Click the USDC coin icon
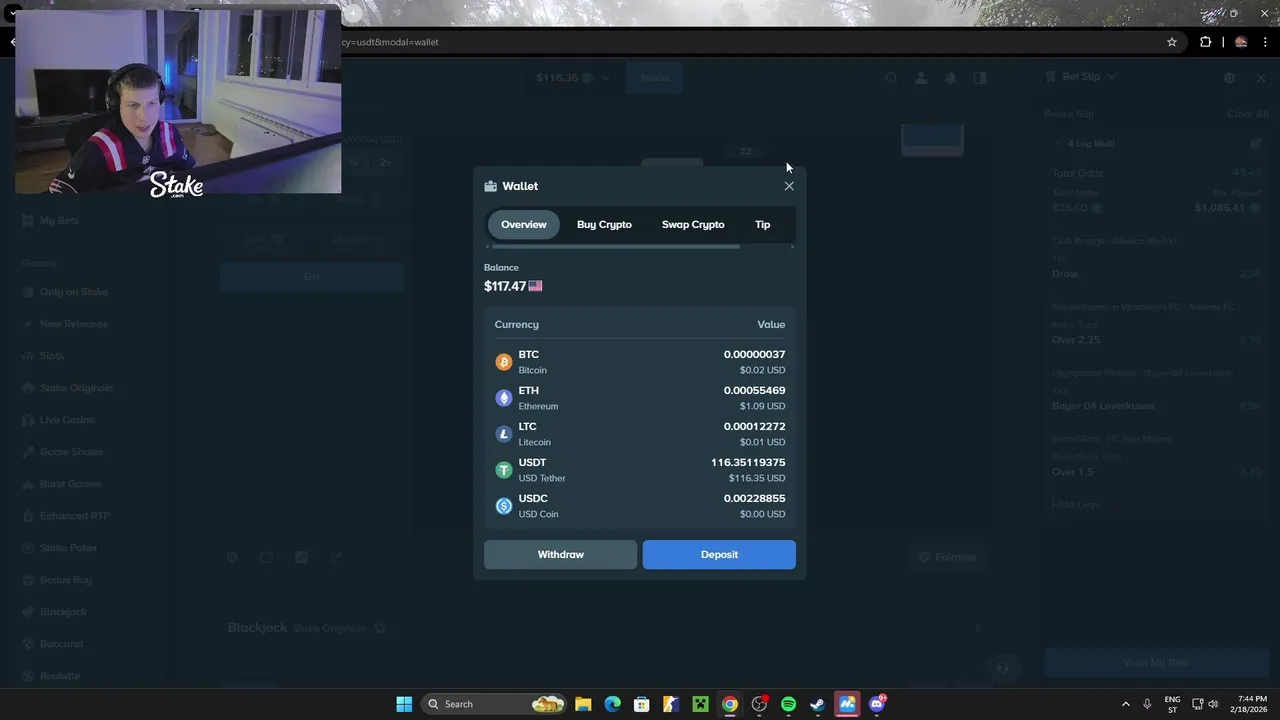Image resolution: width=1280 pixels, height=720 pixels. tap(504, 506)
